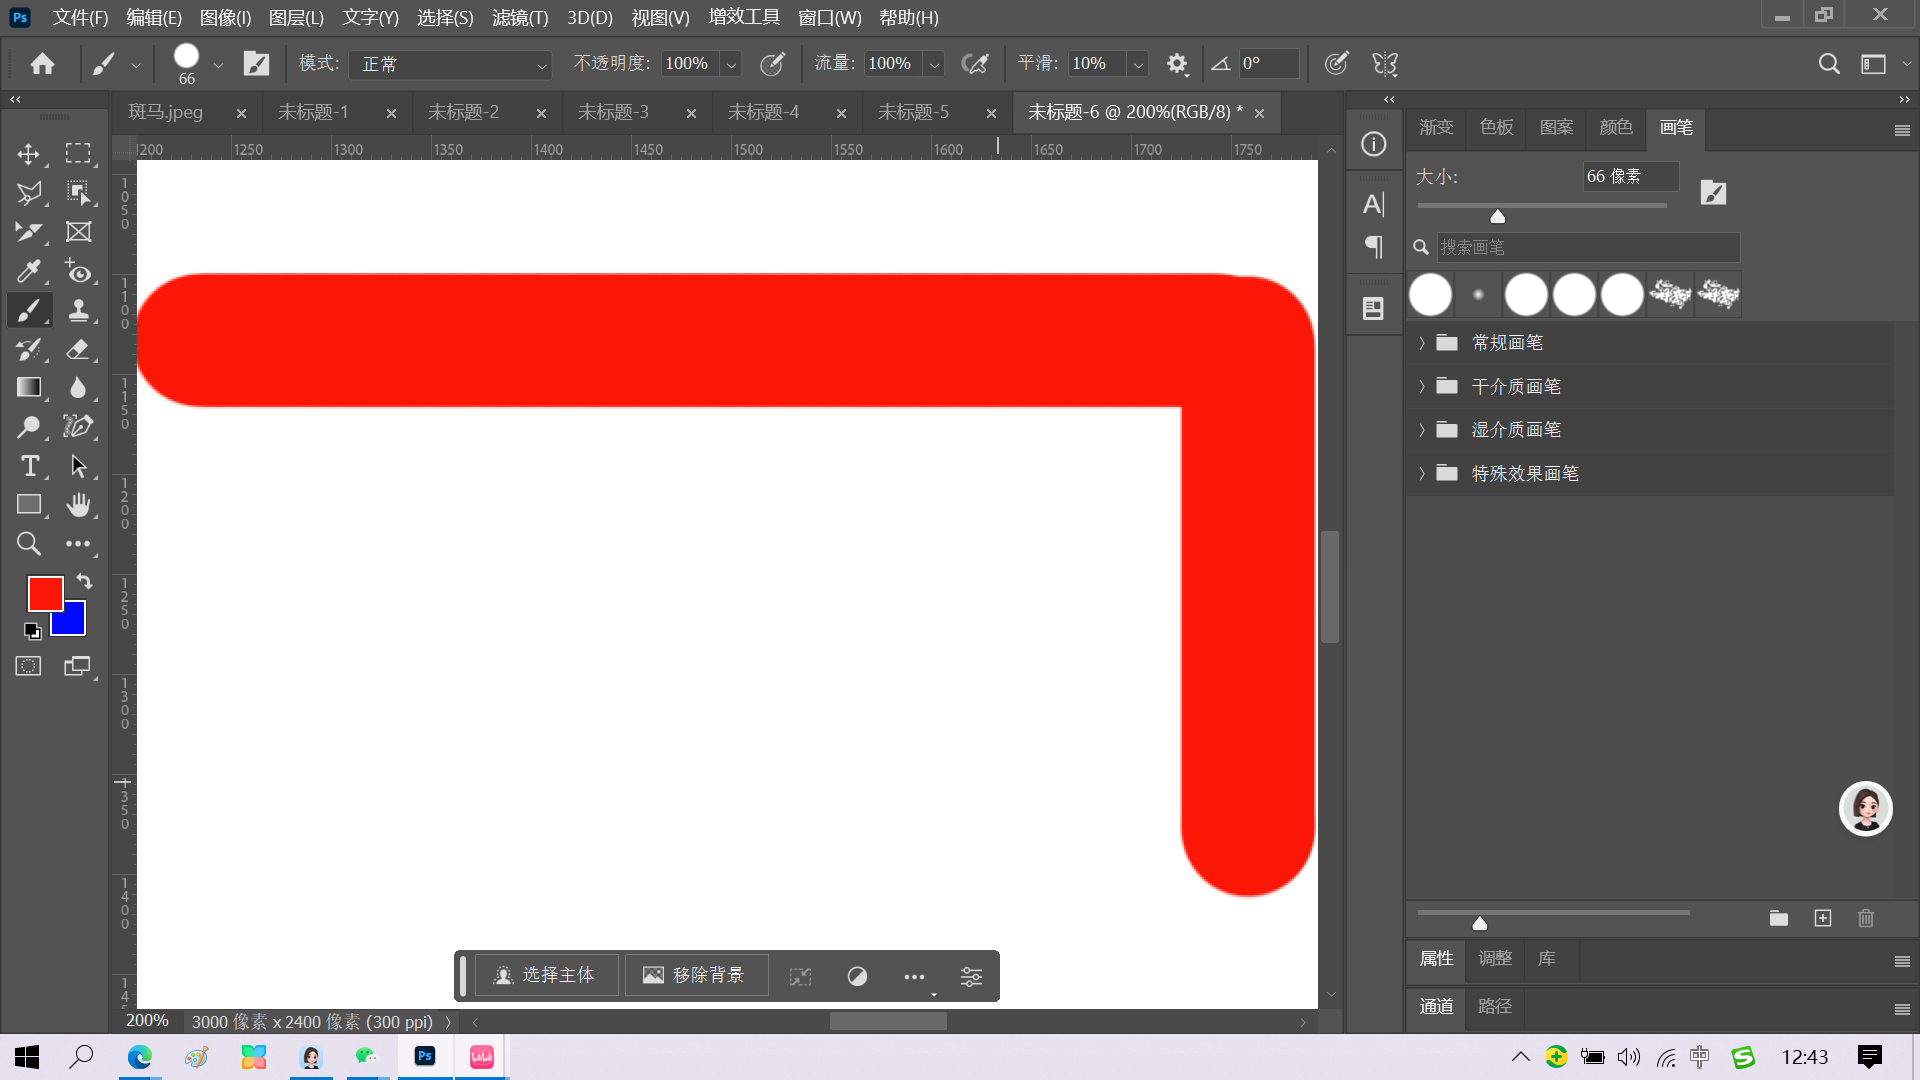The image size is (1920, 1080).
Task: Select the Hand tool
Action: pos(78,505)
